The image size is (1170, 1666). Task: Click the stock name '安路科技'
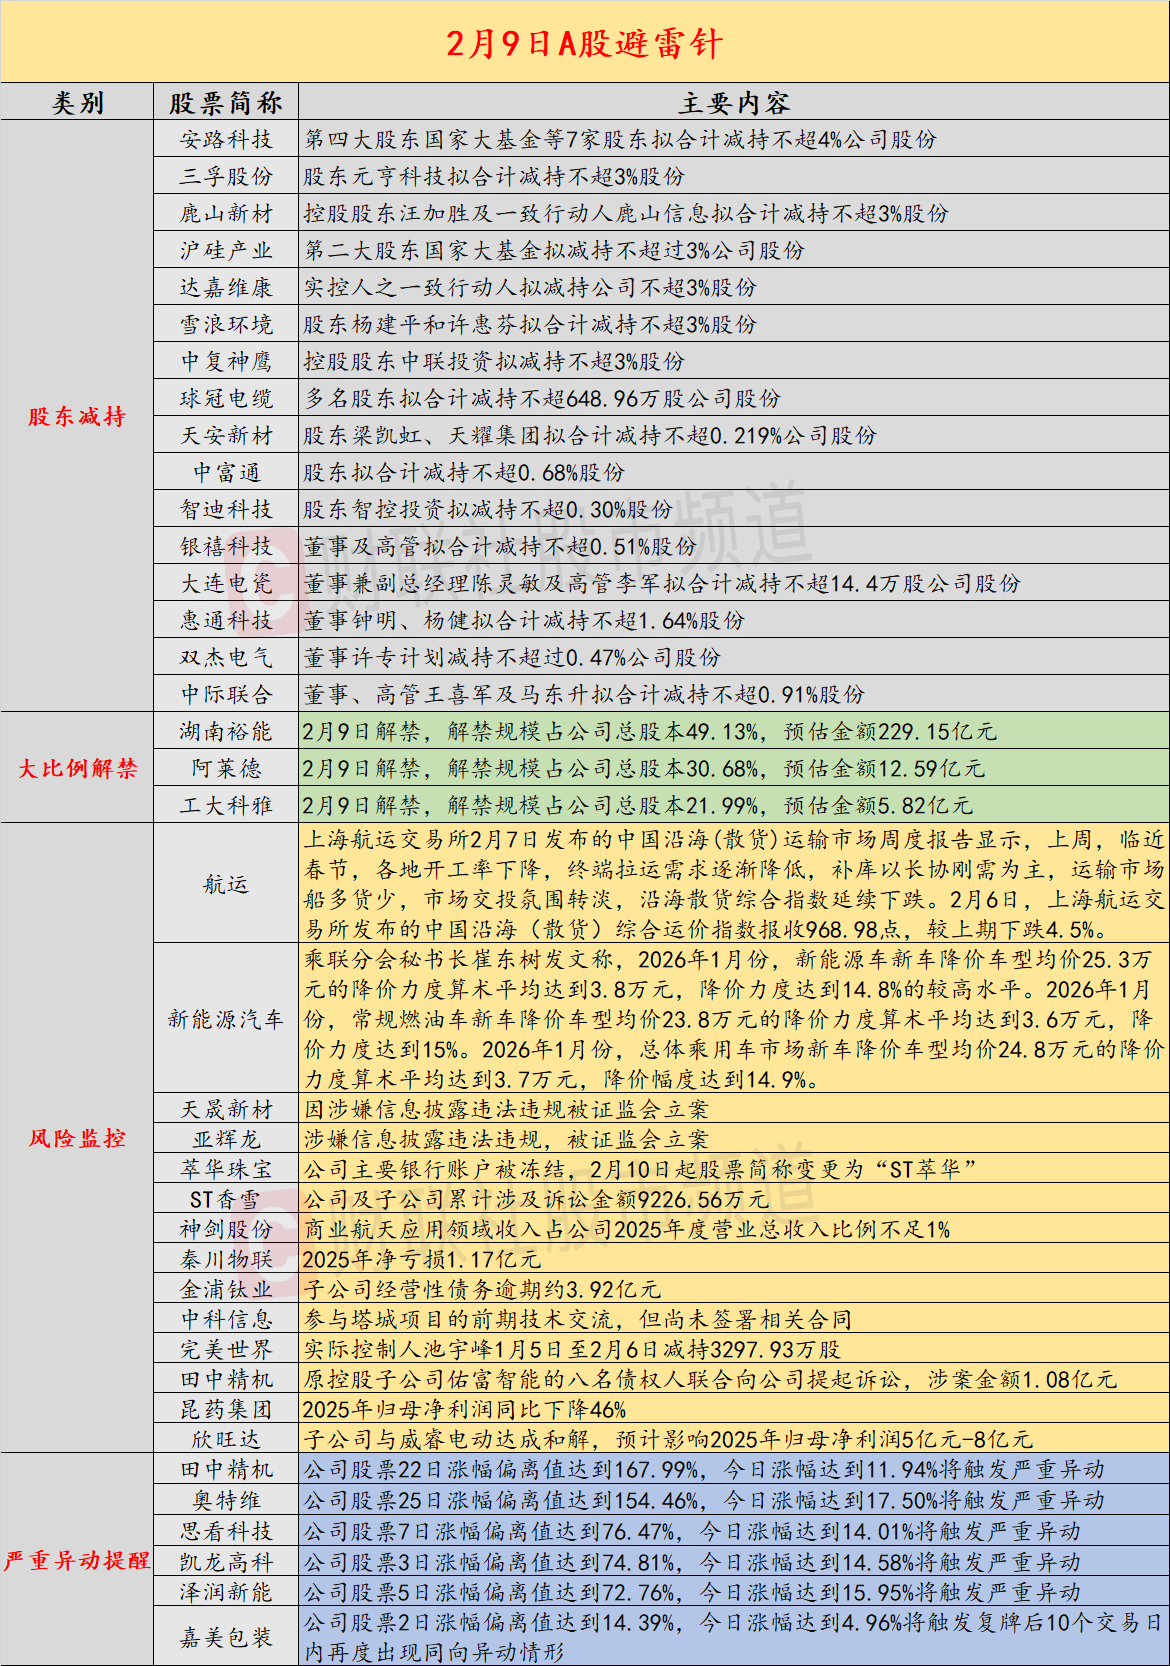[226, 140]
